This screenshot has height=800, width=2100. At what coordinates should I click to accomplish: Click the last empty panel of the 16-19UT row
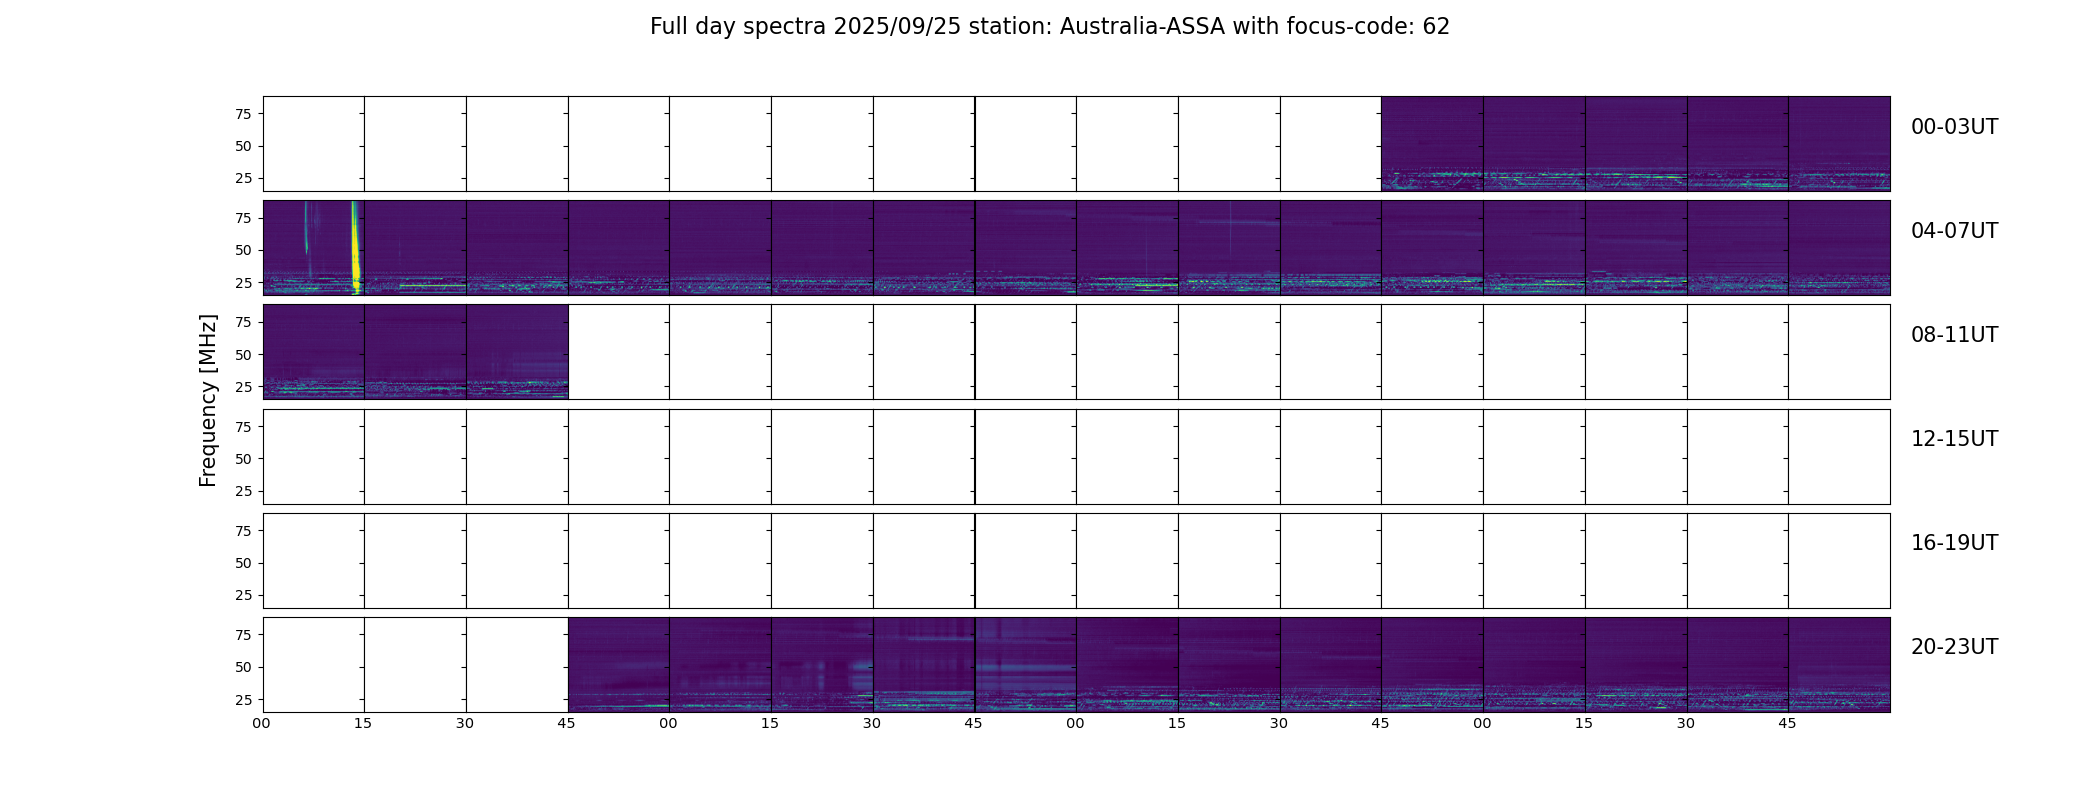coord(1839,561)
